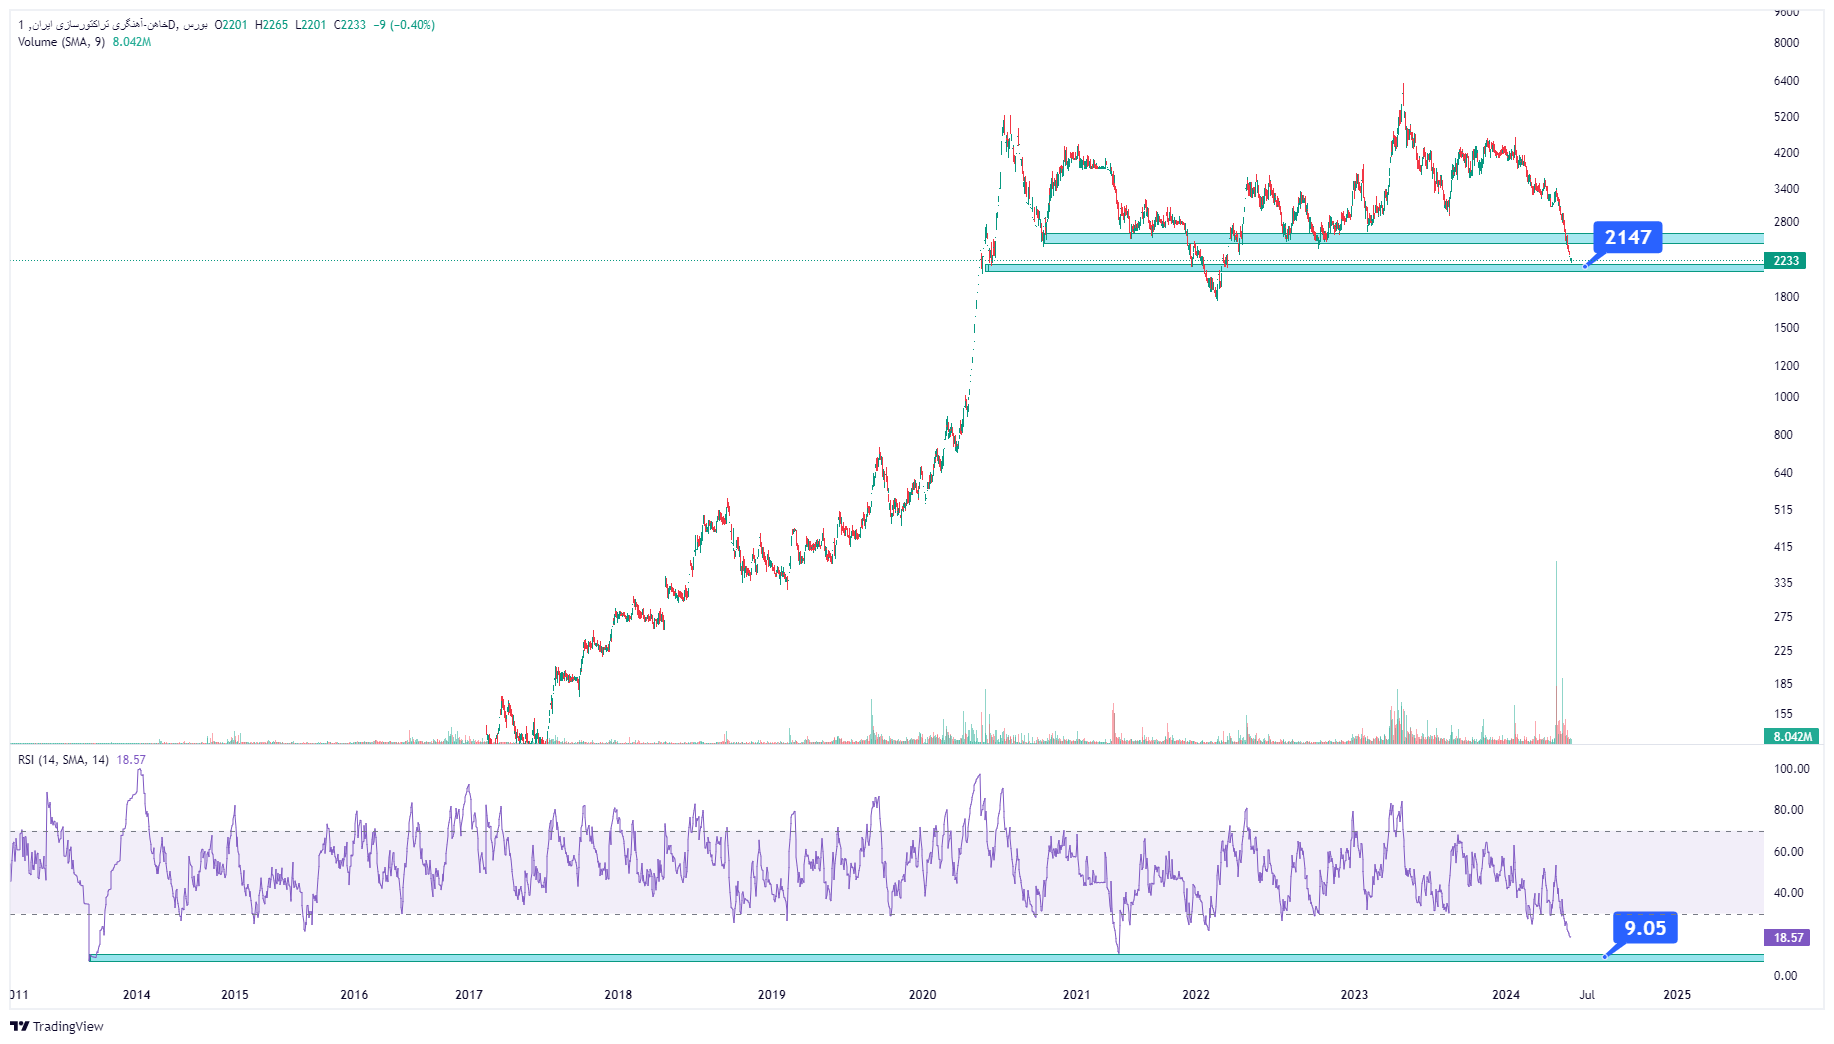Click the low value L2201 in legend

[311, 25]
